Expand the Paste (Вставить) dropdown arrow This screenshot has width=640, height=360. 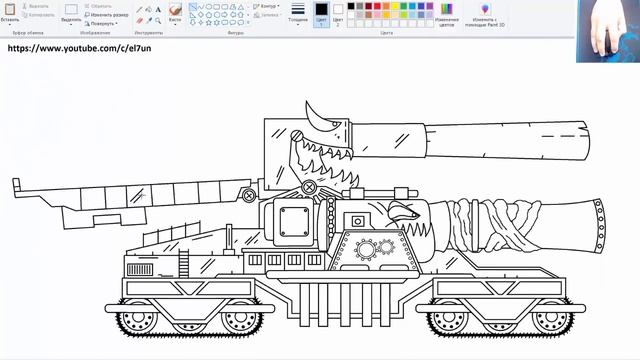pos(10,24)
